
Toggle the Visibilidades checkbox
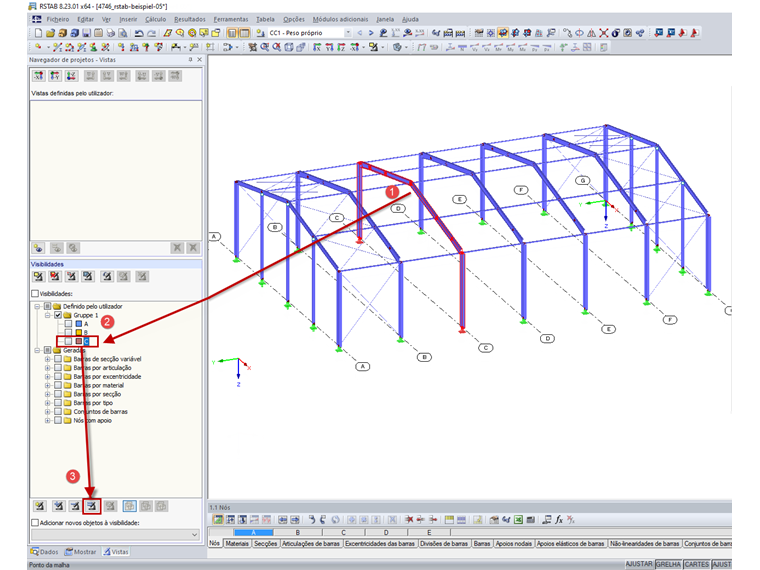35,294
